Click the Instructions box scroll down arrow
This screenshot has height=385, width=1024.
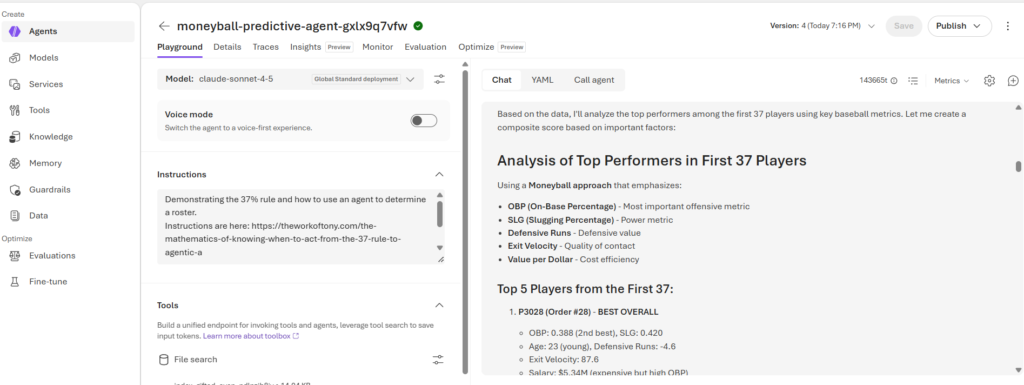click(x=440, y=247)
